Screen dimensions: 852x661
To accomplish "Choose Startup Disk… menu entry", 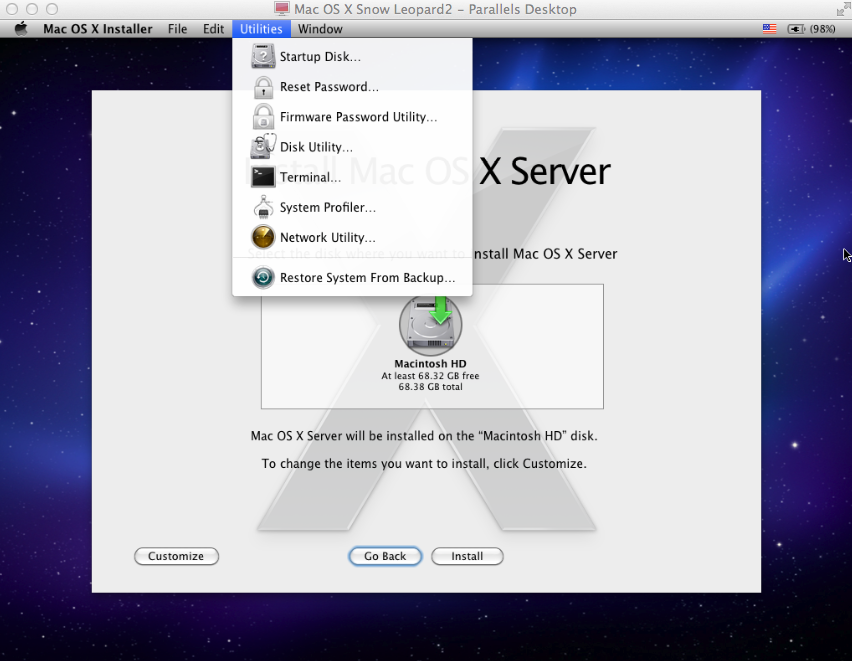I will [352, 57].
